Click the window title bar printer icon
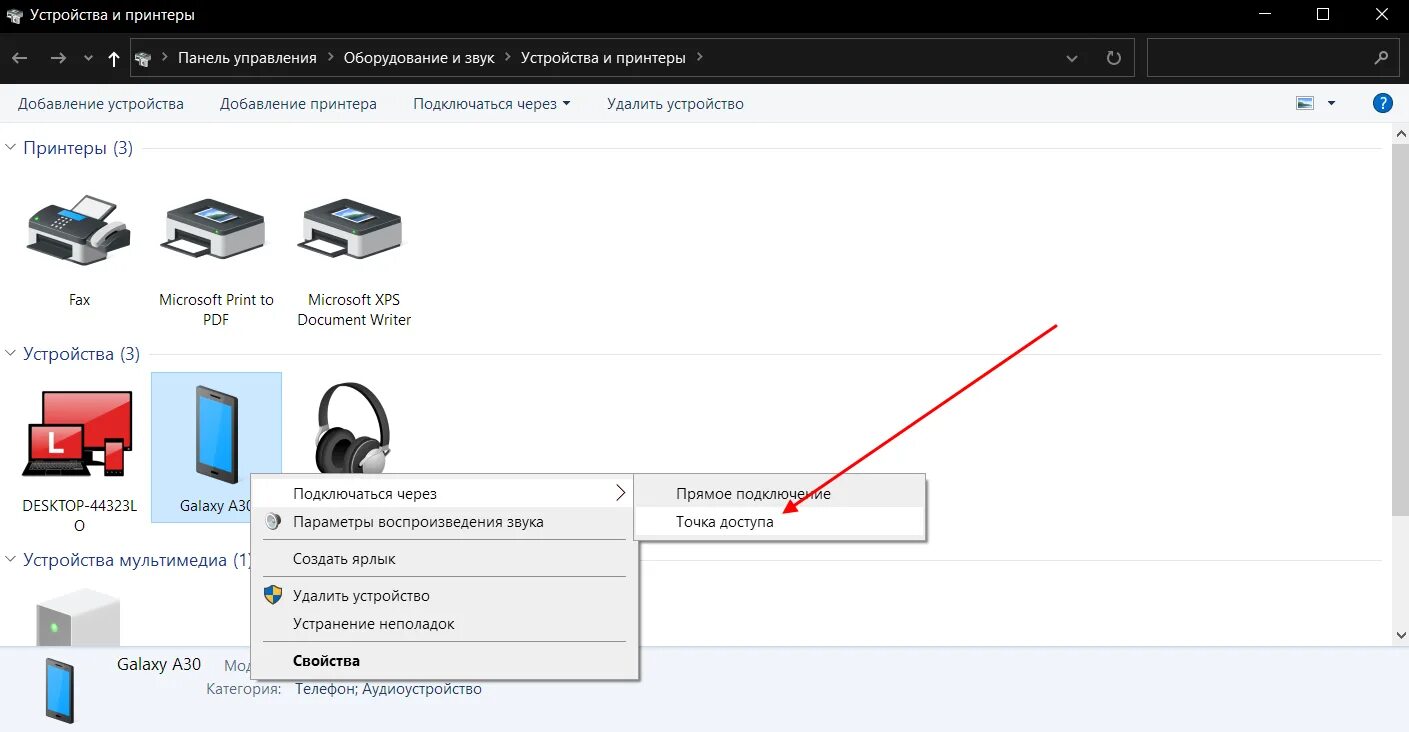The image size is (1409, 732). (14, 15)
